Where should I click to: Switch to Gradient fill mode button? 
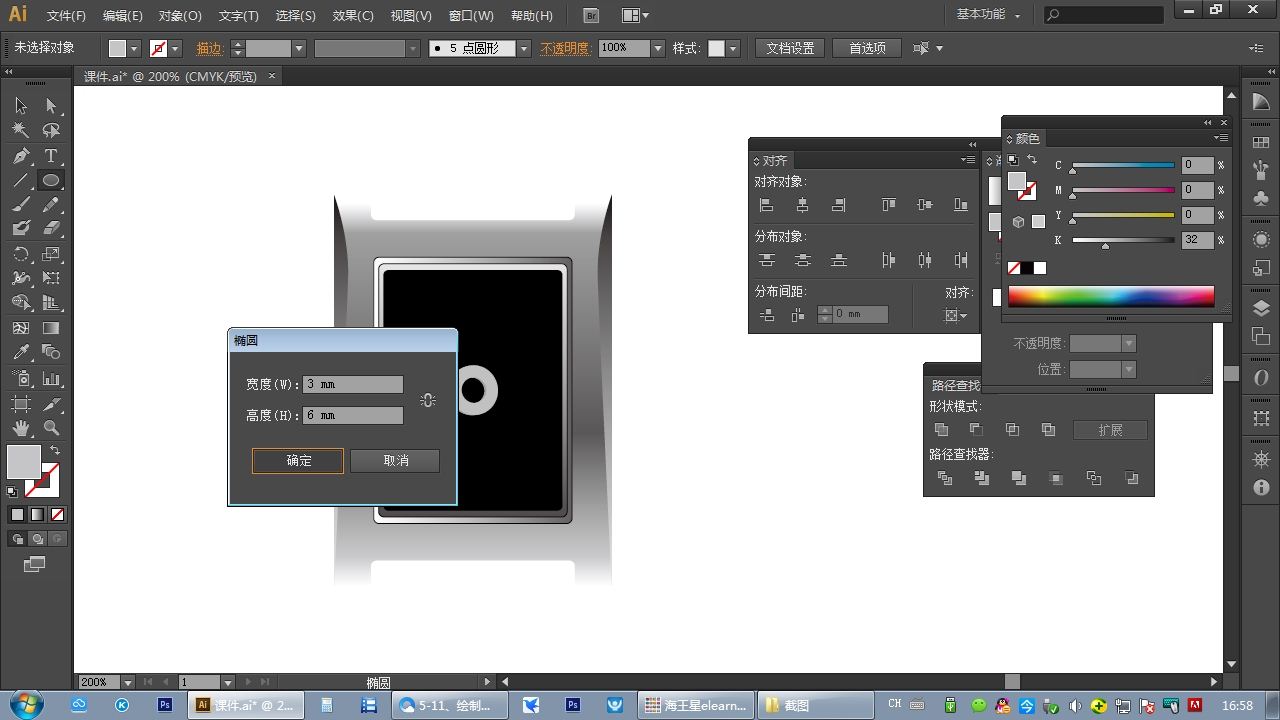coord(37,515)
